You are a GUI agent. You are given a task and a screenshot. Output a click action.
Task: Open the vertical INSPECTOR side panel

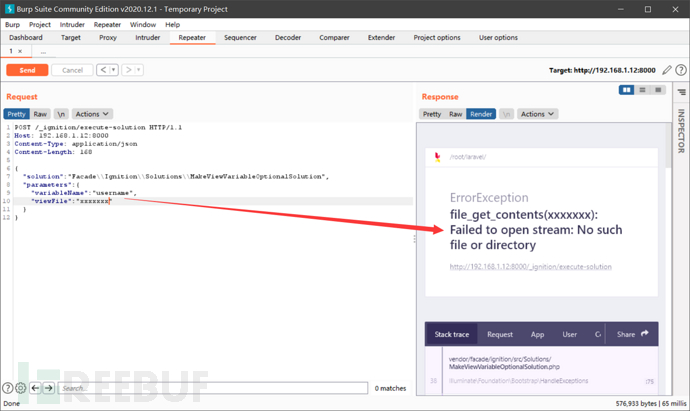pos(681,131)
